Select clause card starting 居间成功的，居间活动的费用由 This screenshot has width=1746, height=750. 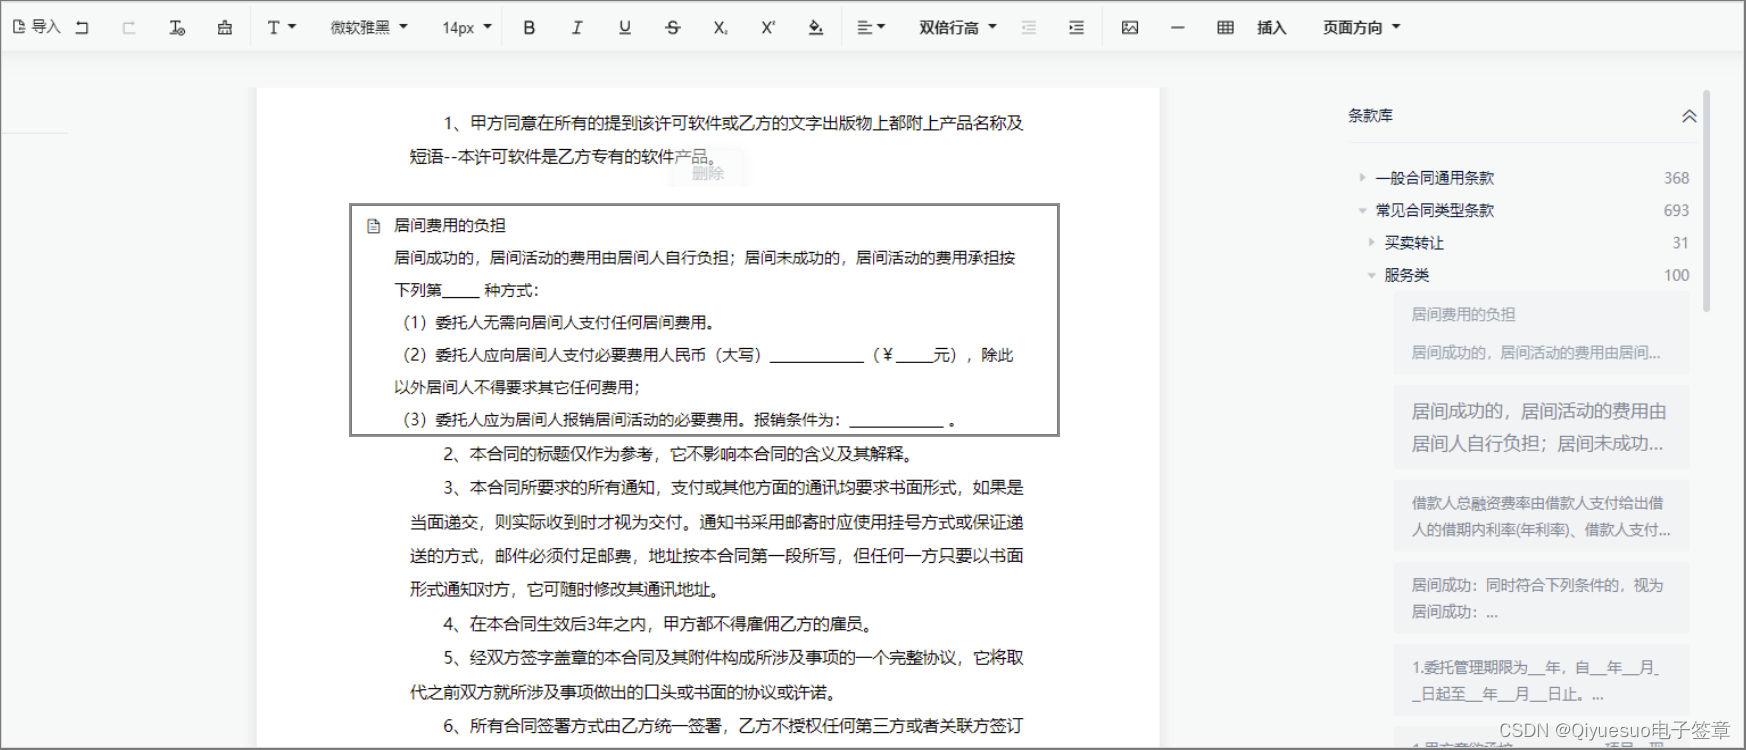tap(1541, 427)
